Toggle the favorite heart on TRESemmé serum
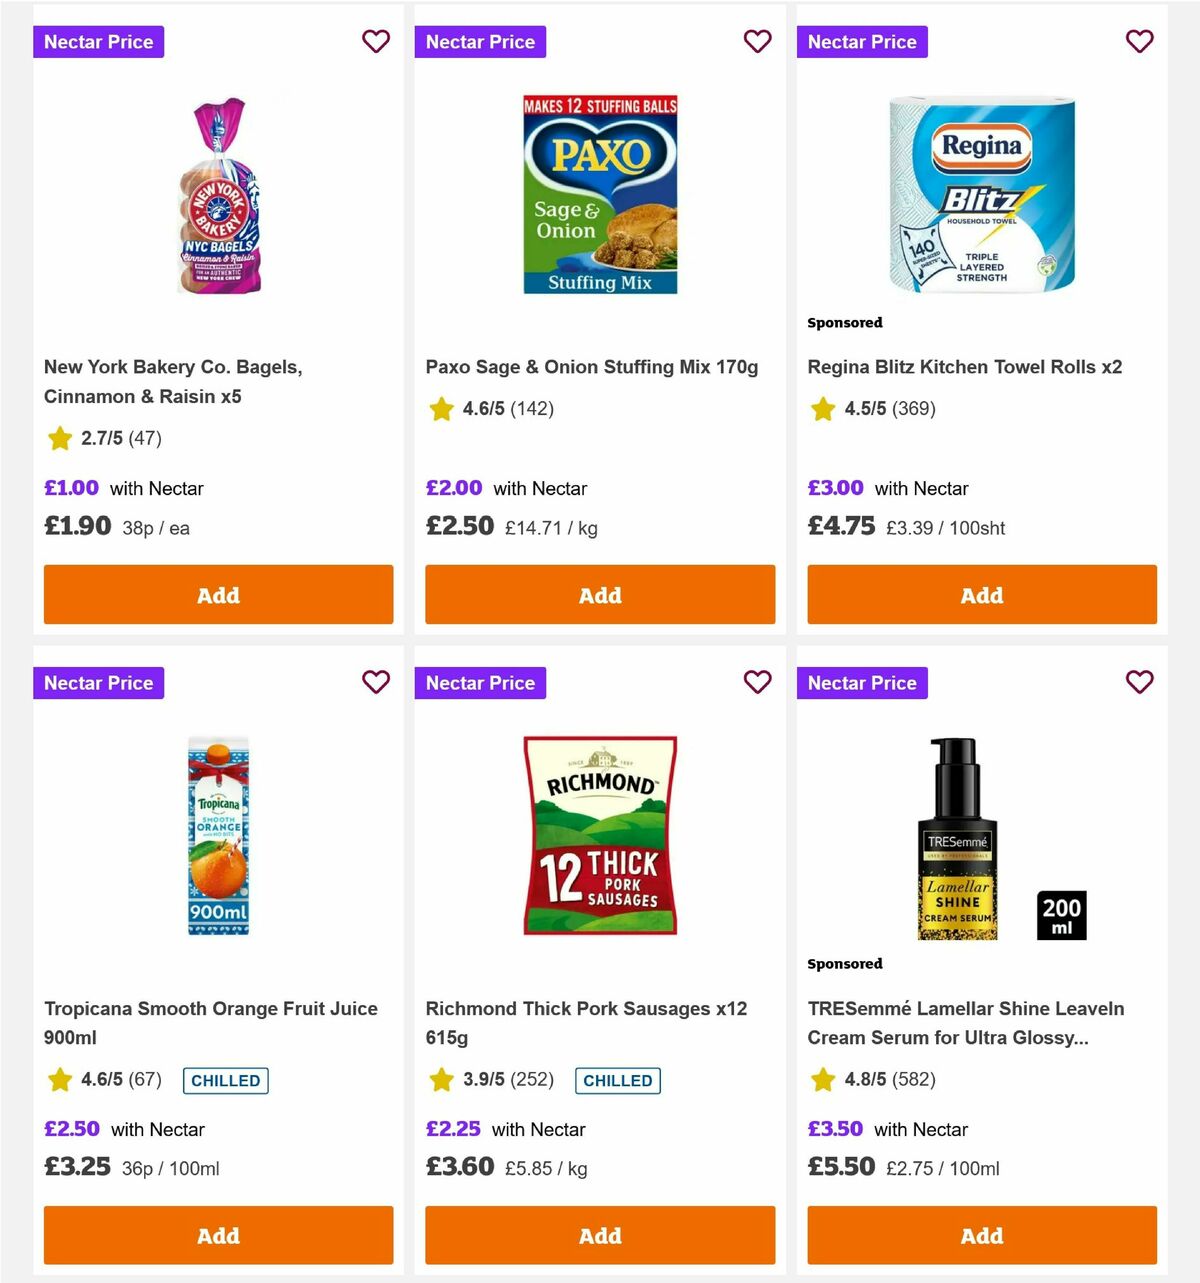The image size is (1200, 1283). coord(1140,682)
